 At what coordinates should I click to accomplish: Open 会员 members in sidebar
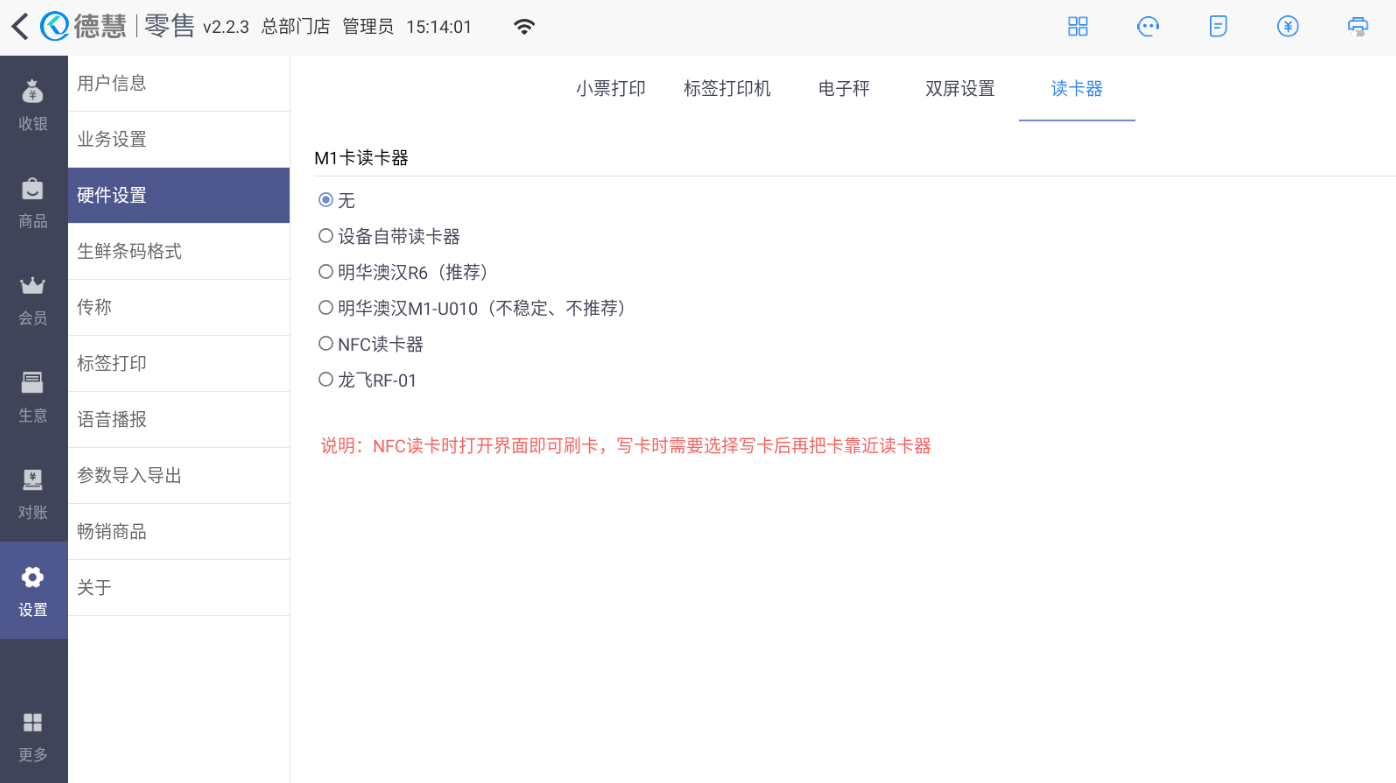tap(33, 299)
